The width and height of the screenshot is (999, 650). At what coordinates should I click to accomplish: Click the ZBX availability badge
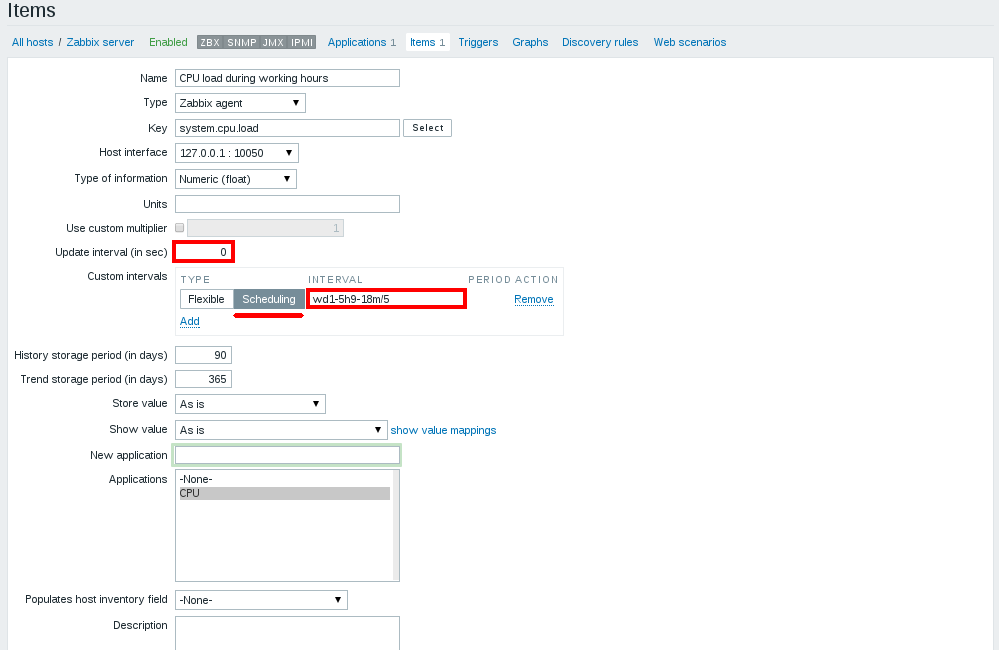click(210, 42)
